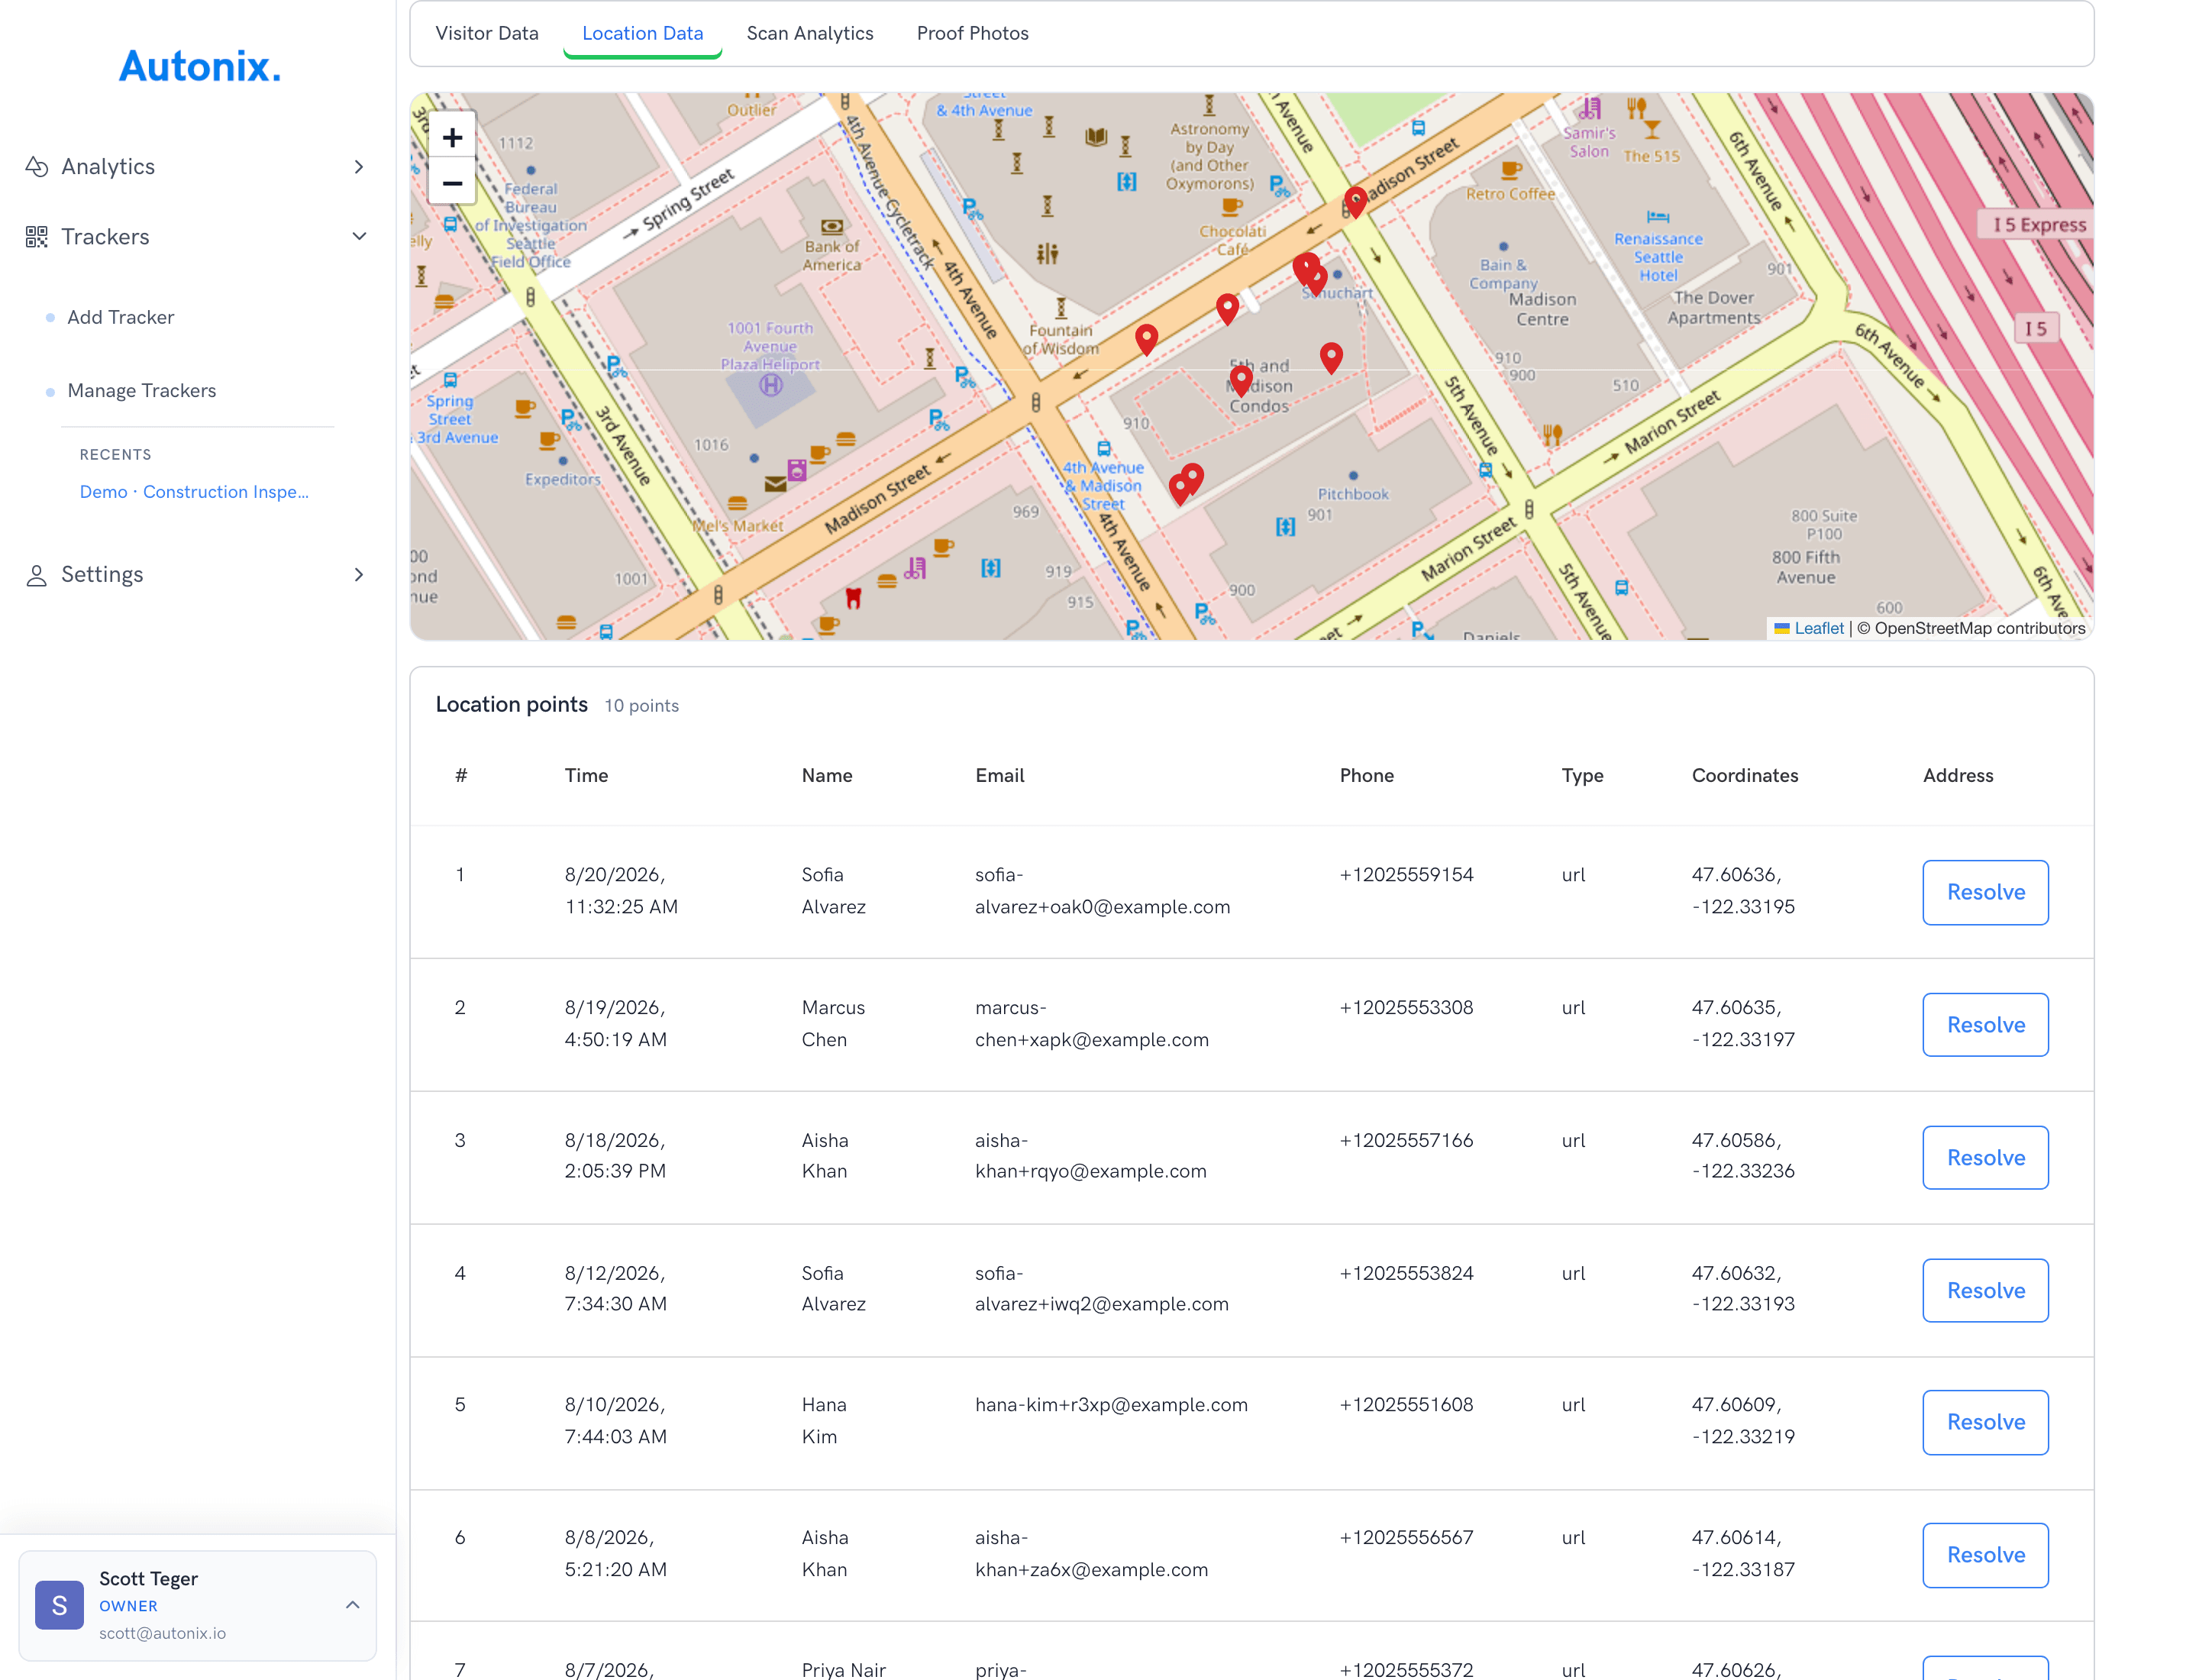Open the Proof Photos tab
The image size is (2199, 1680).
(x=973, y=33)
